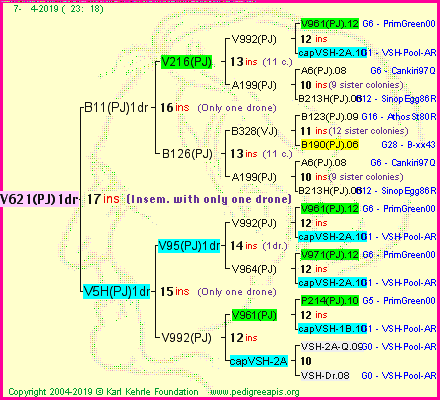Open the green V216(PJ) entry
Screen dimensions: 440x400
tap(186, 62)
